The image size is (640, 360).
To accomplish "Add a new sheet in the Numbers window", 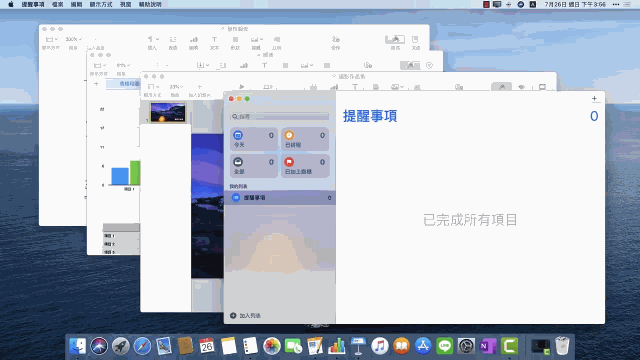I will pyautogui.click(x=96, y=84).
